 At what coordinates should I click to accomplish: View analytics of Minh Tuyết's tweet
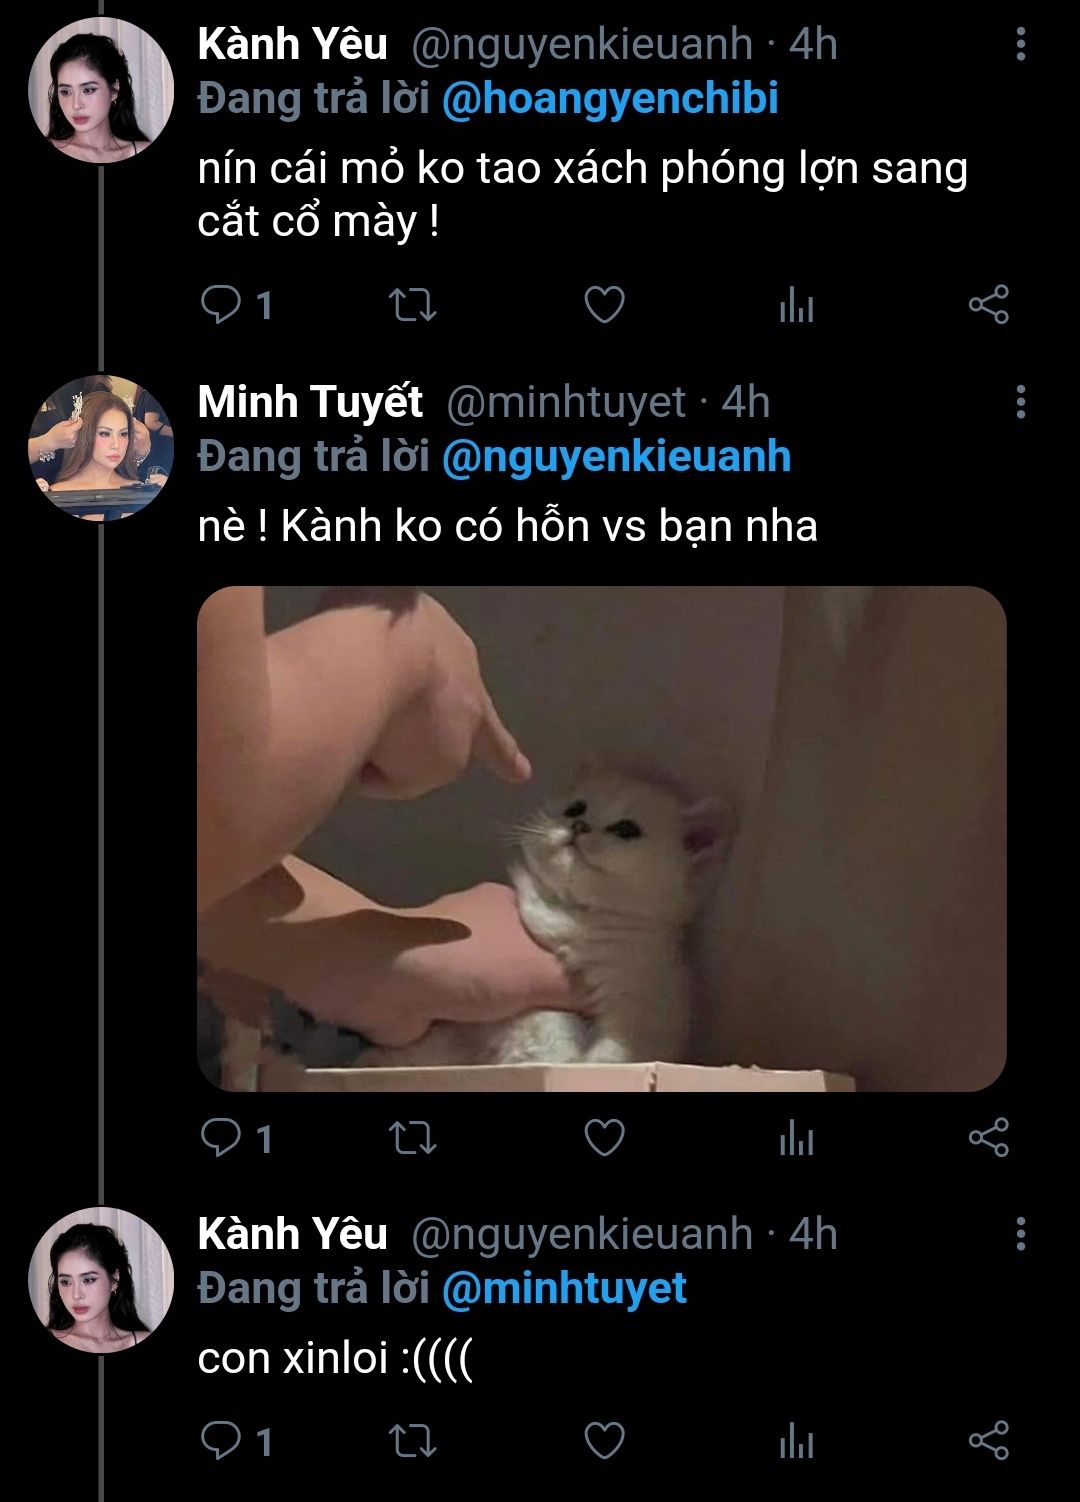click(796, 1138)
